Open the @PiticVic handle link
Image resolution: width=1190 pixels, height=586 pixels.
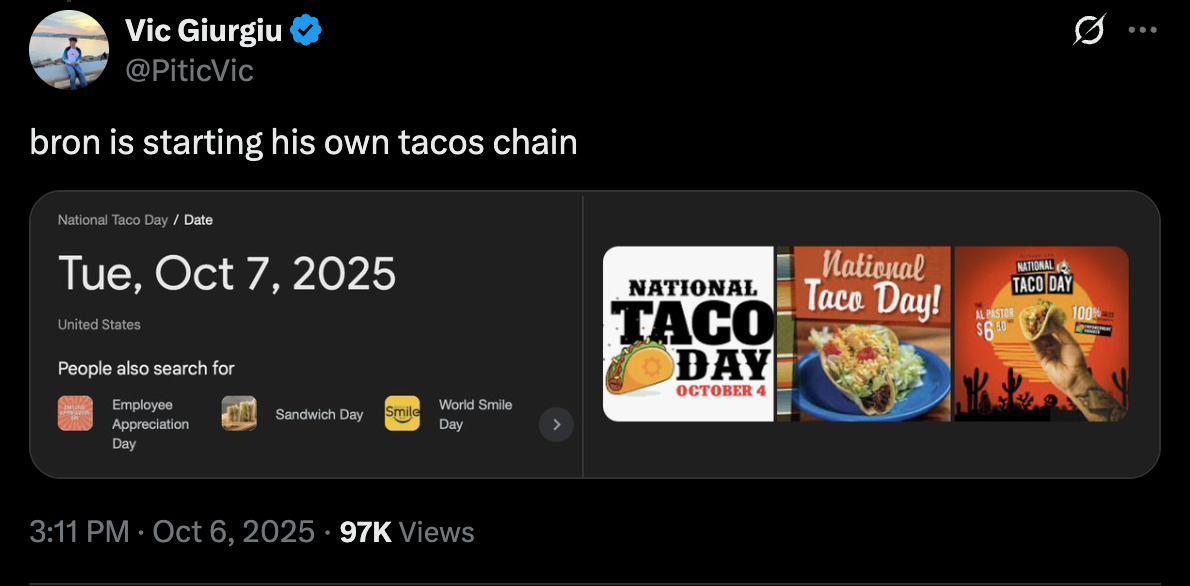click(189, 70)
